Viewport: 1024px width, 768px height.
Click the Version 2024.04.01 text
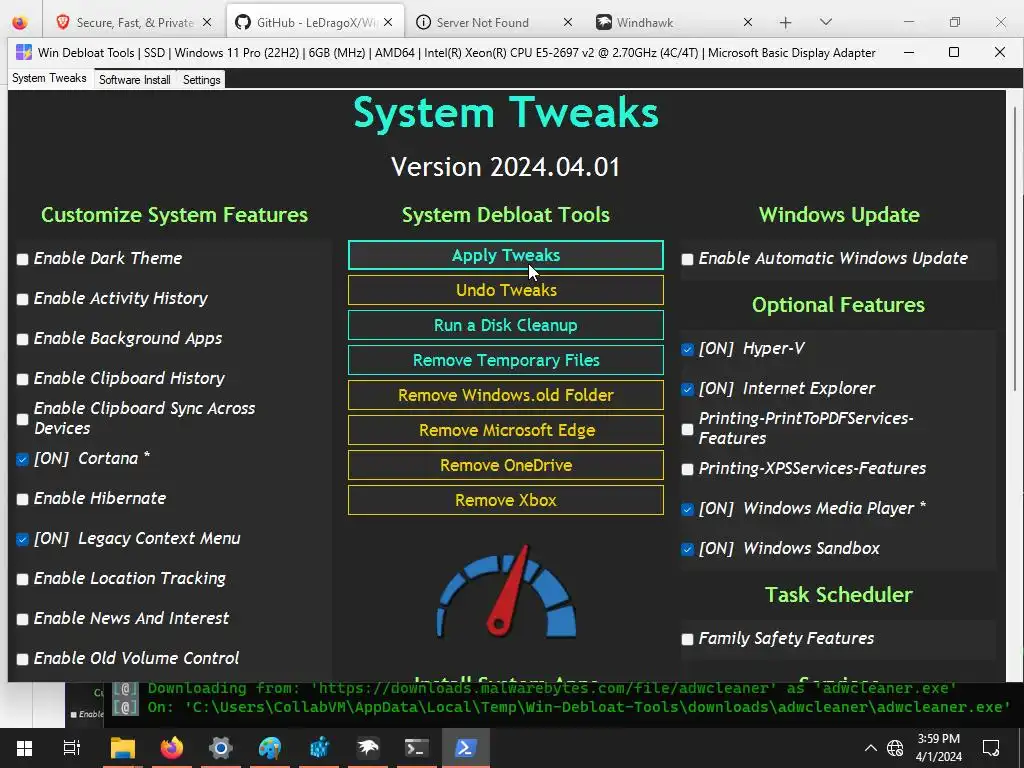[x=505, y=167]
